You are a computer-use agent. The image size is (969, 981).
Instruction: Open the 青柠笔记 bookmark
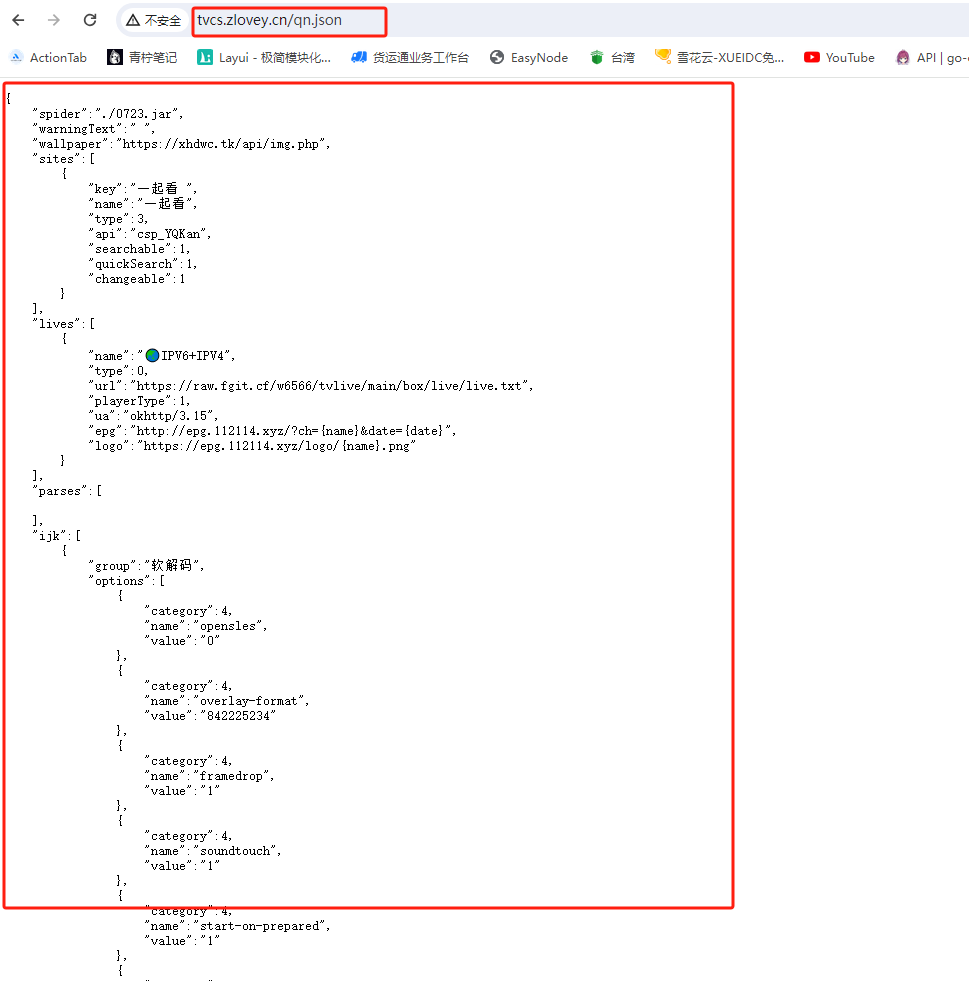[x=142, y=58]
